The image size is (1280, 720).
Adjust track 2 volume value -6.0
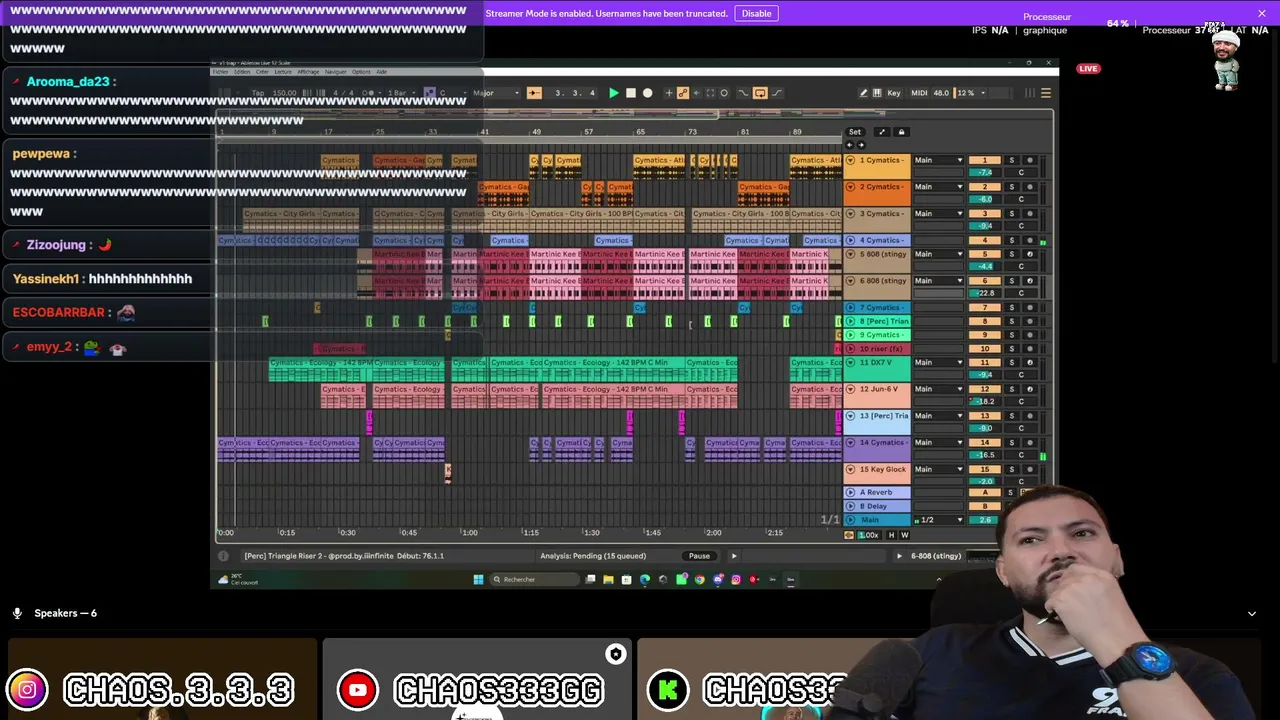(985, 199)
